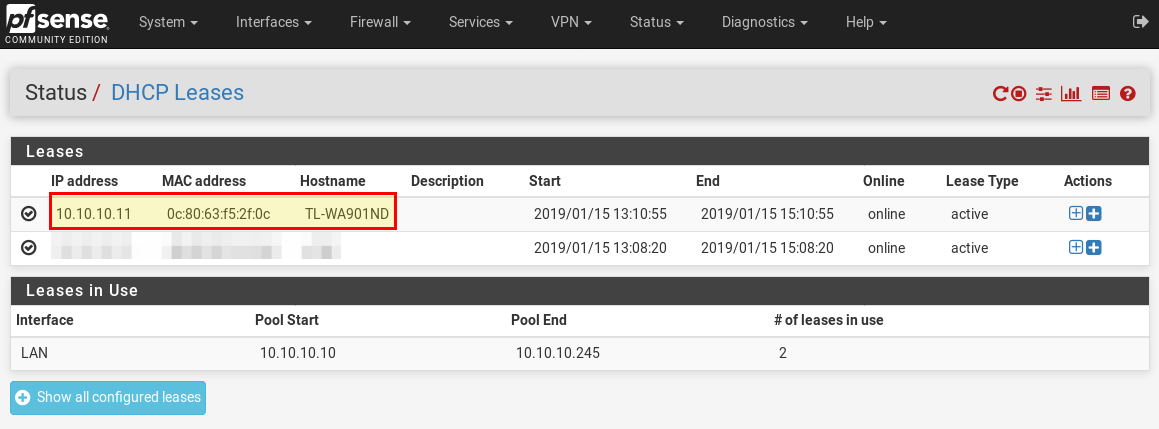Add static mapping for the TL-WA901ND lease
Image resolution: width=1159 pixels, height=429 pixels.
(x=1076, y=214)
